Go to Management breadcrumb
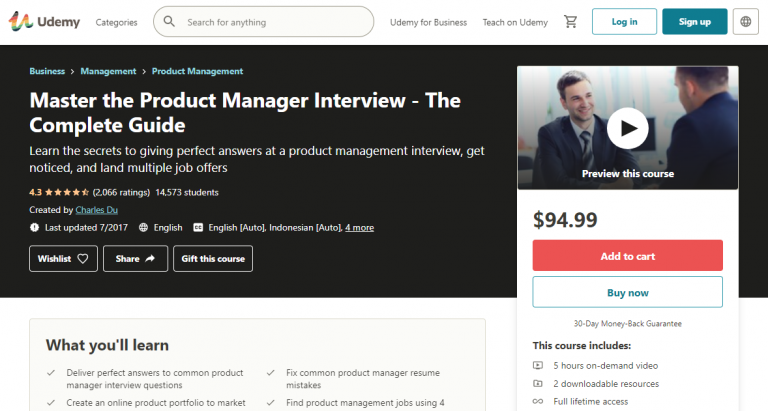 point(108,72)
